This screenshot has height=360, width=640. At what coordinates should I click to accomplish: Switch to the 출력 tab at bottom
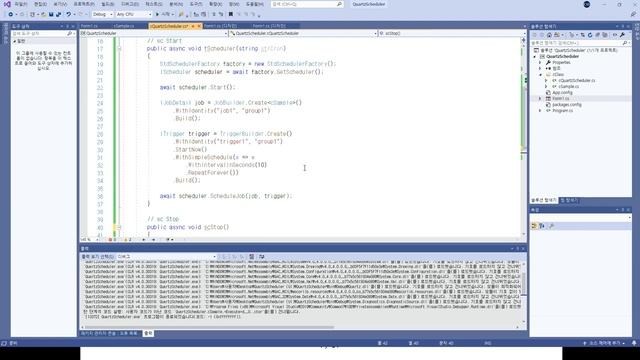148,333
